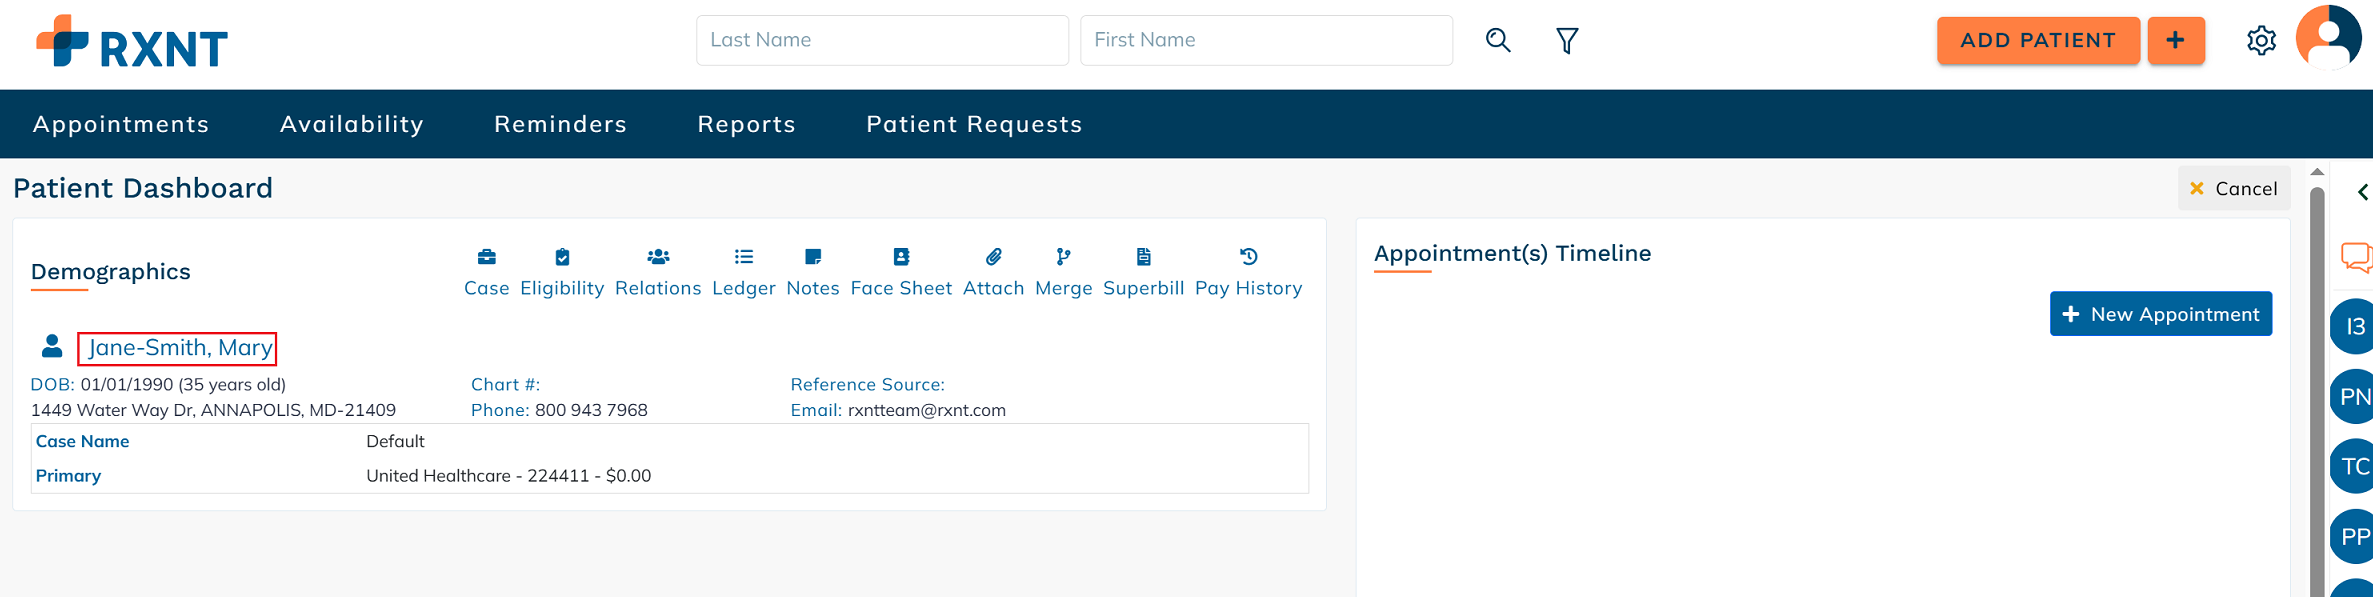Click the Last Name search field
Image resolution: width=2373 pixels, height=597 pixels.
point(882,40)
